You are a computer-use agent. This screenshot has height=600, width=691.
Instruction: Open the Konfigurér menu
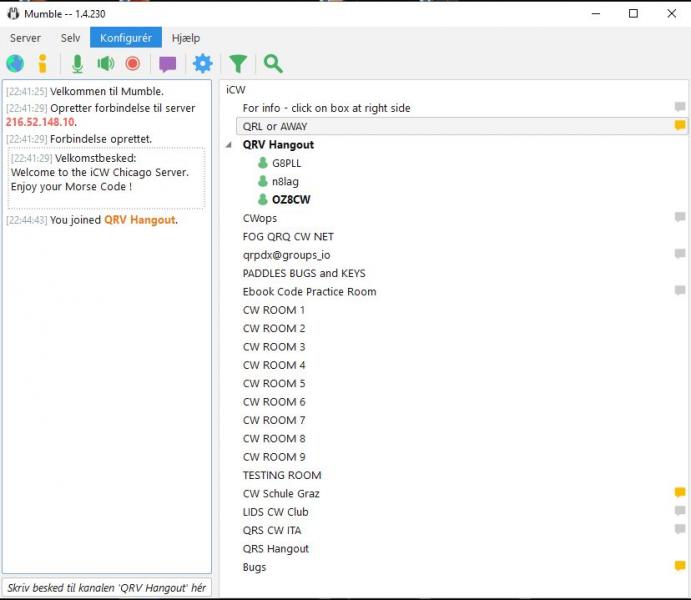click(126, 38)
